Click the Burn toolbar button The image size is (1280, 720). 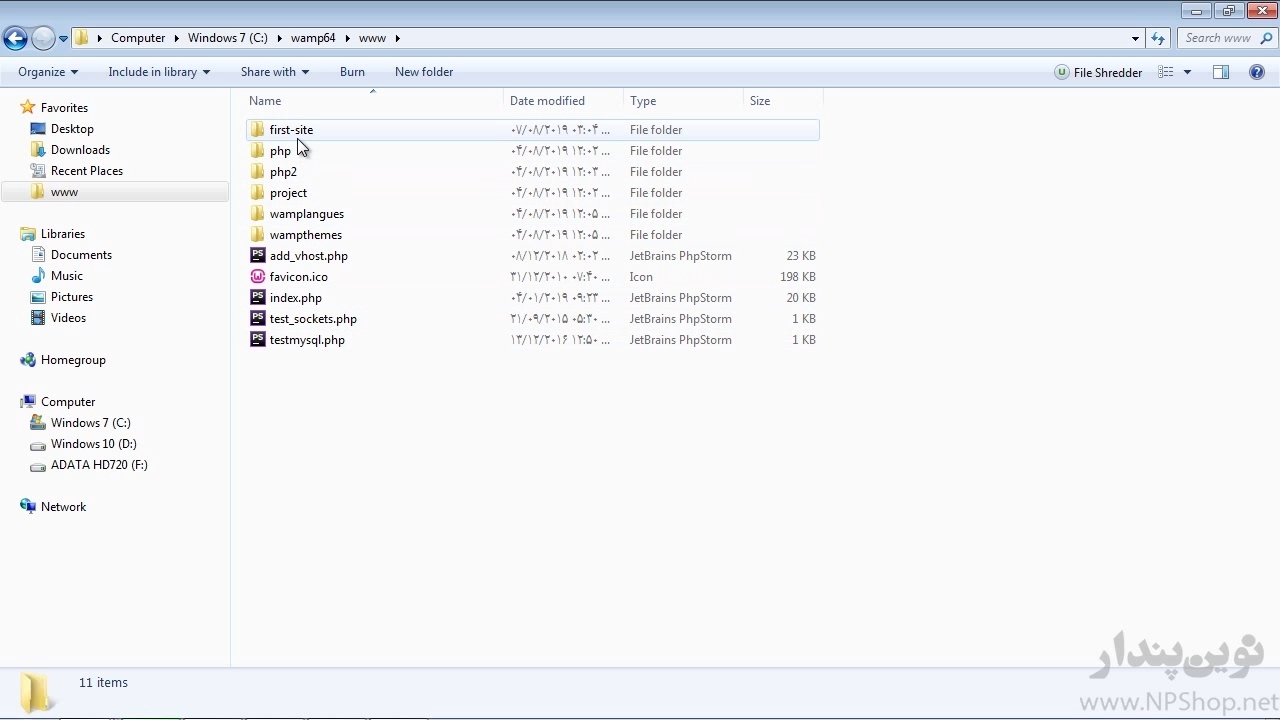tap(352, 72)
